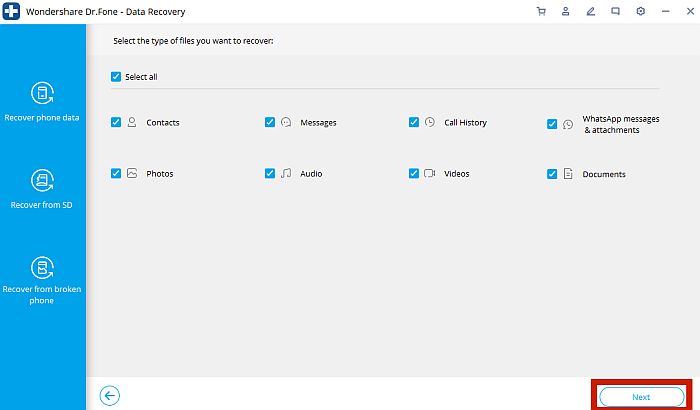The height and width of the screenshot is (410, 700).
Task: Click the Next button
Action: click(x=642, y=397)
